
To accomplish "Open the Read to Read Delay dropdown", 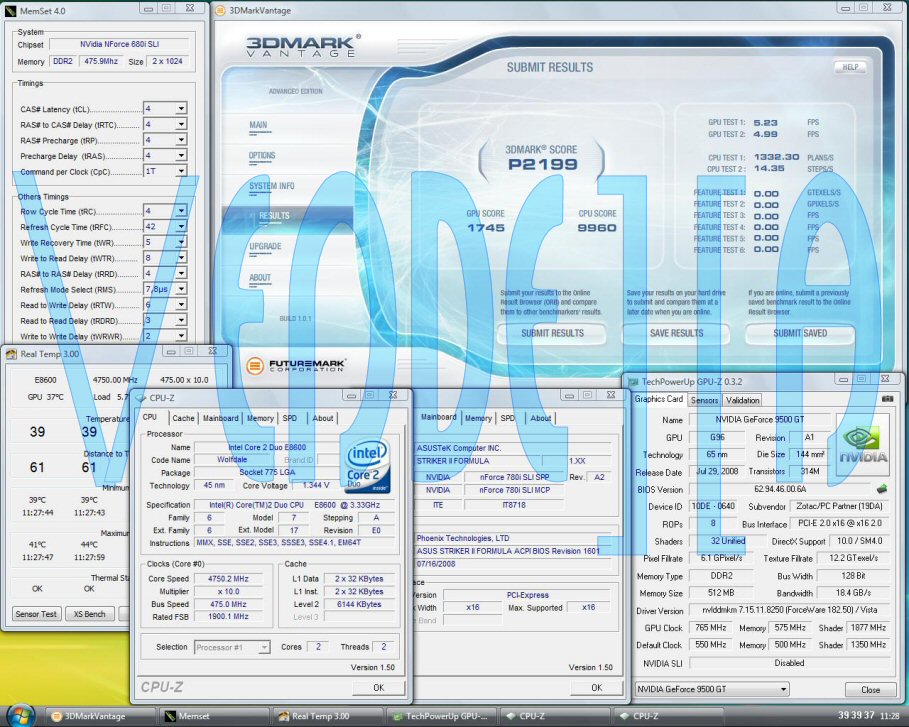I will 181,320.
